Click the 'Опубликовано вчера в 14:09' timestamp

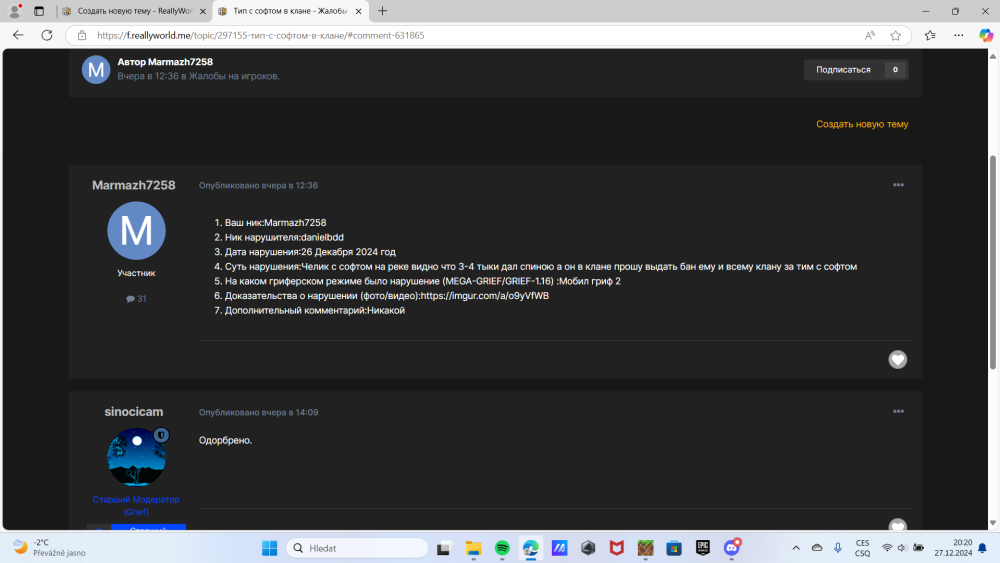click(258, 413)
